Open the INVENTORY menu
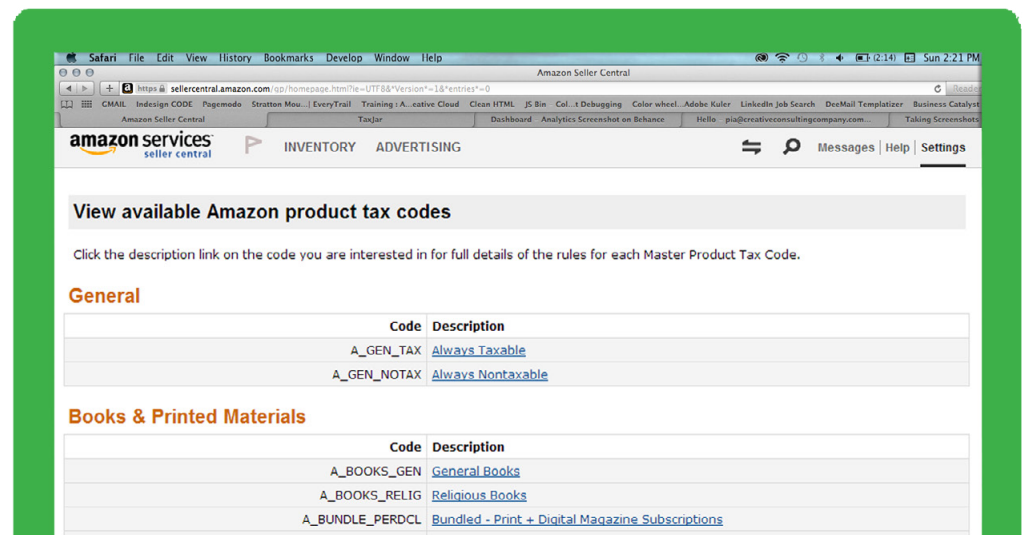The height and width of the screenshot is (544, 1033). (x=320, y=147)
